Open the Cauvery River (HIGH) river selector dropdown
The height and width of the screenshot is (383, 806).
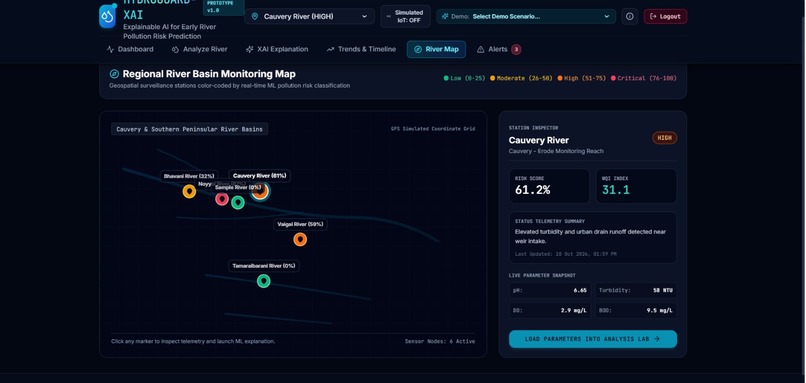[309, 16]
